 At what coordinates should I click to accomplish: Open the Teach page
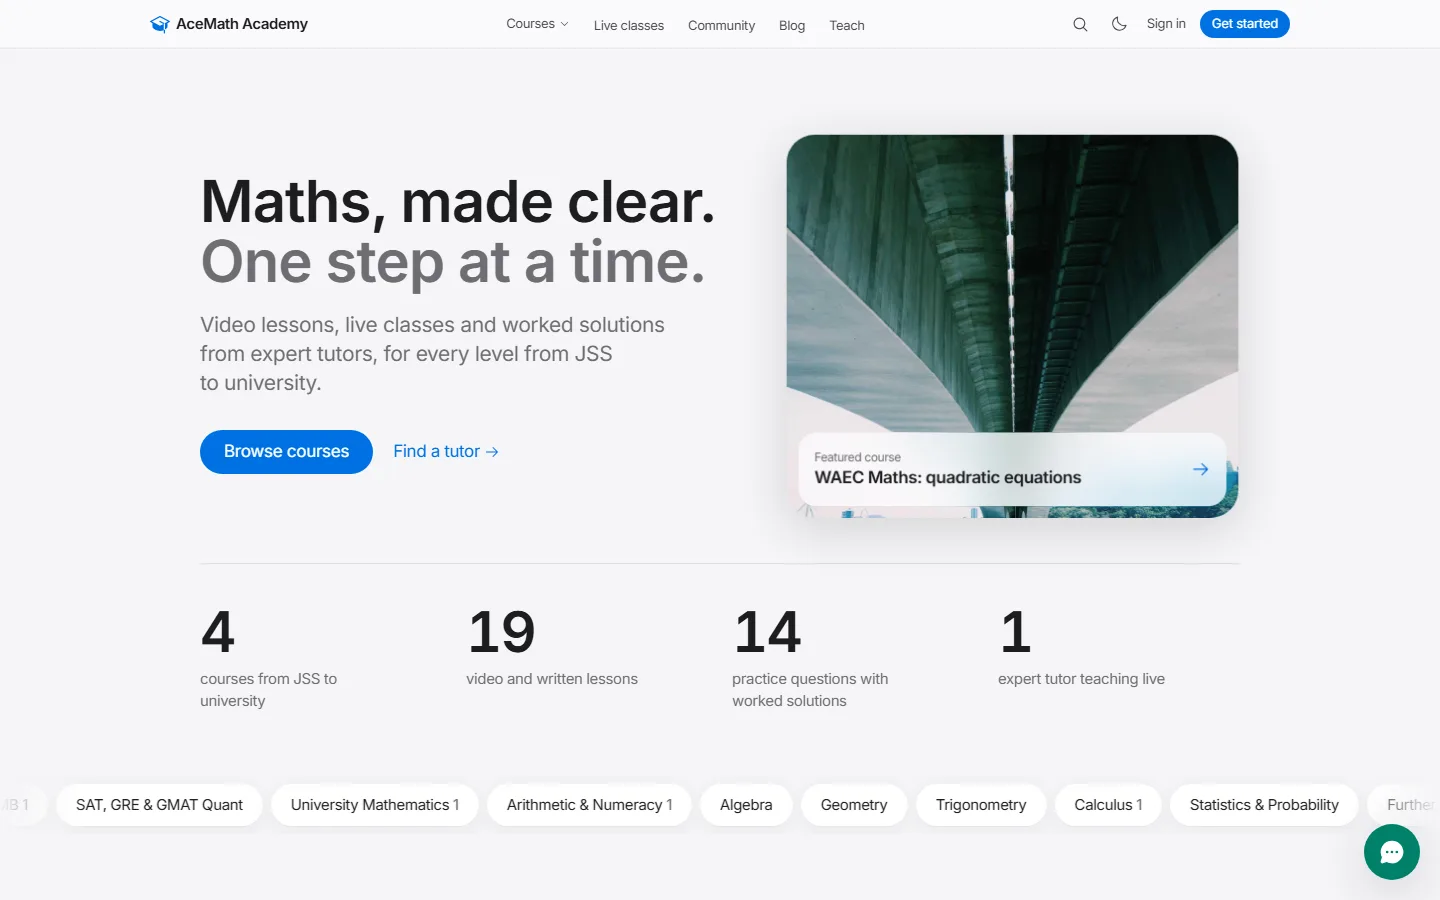[x=847, y=25]
